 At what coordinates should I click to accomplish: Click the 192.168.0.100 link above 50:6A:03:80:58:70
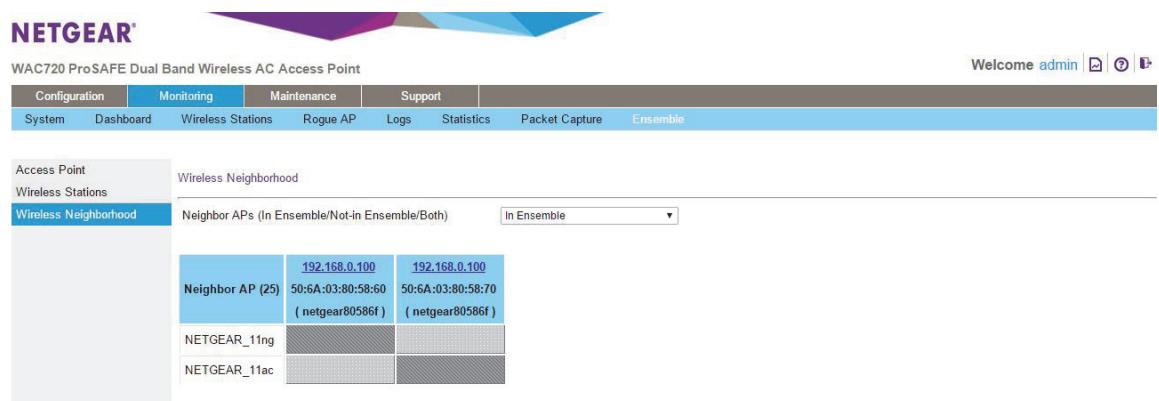coord(449,267)
